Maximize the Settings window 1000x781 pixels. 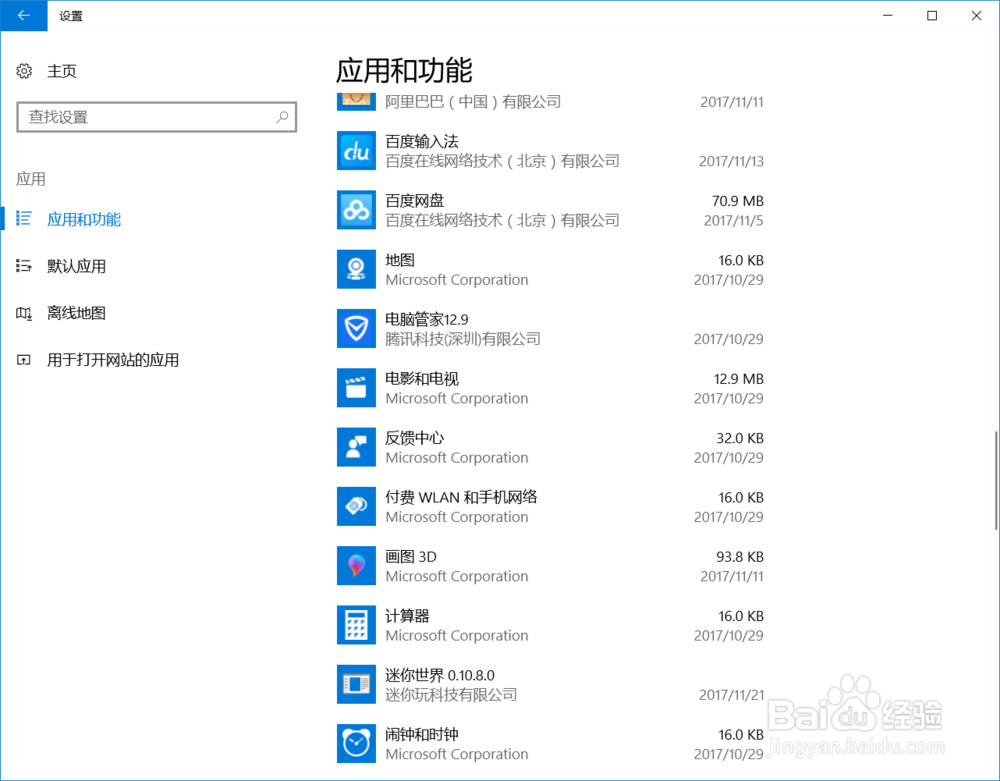932,16
